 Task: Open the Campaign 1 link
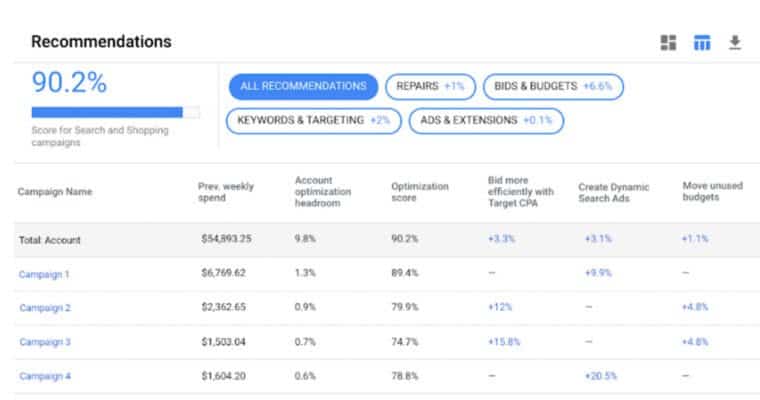pyautogui.click(x=44, y=274)
